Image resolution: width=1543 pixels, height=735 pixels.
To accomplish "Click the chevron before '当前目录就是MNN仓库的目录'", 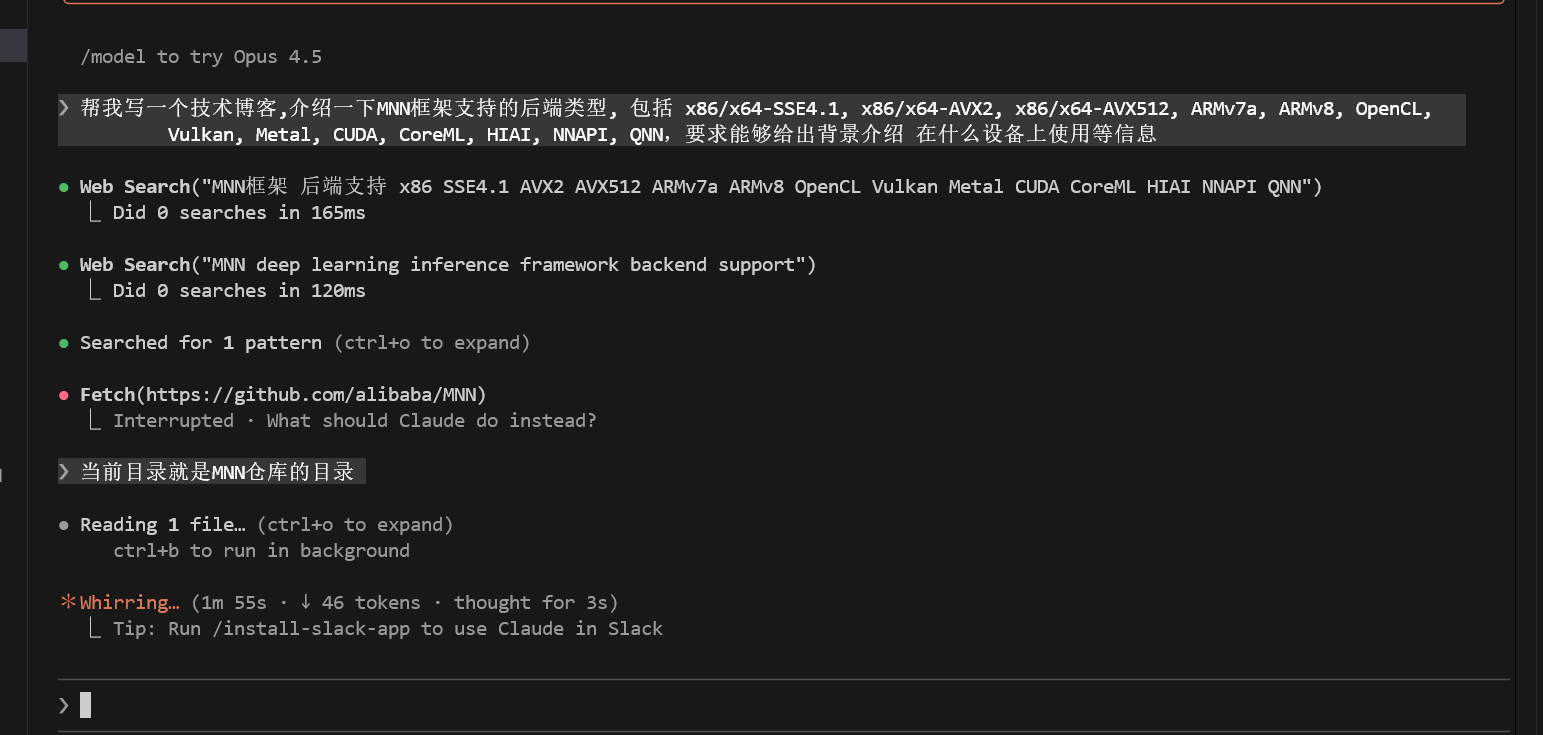I will click(65, 472).
